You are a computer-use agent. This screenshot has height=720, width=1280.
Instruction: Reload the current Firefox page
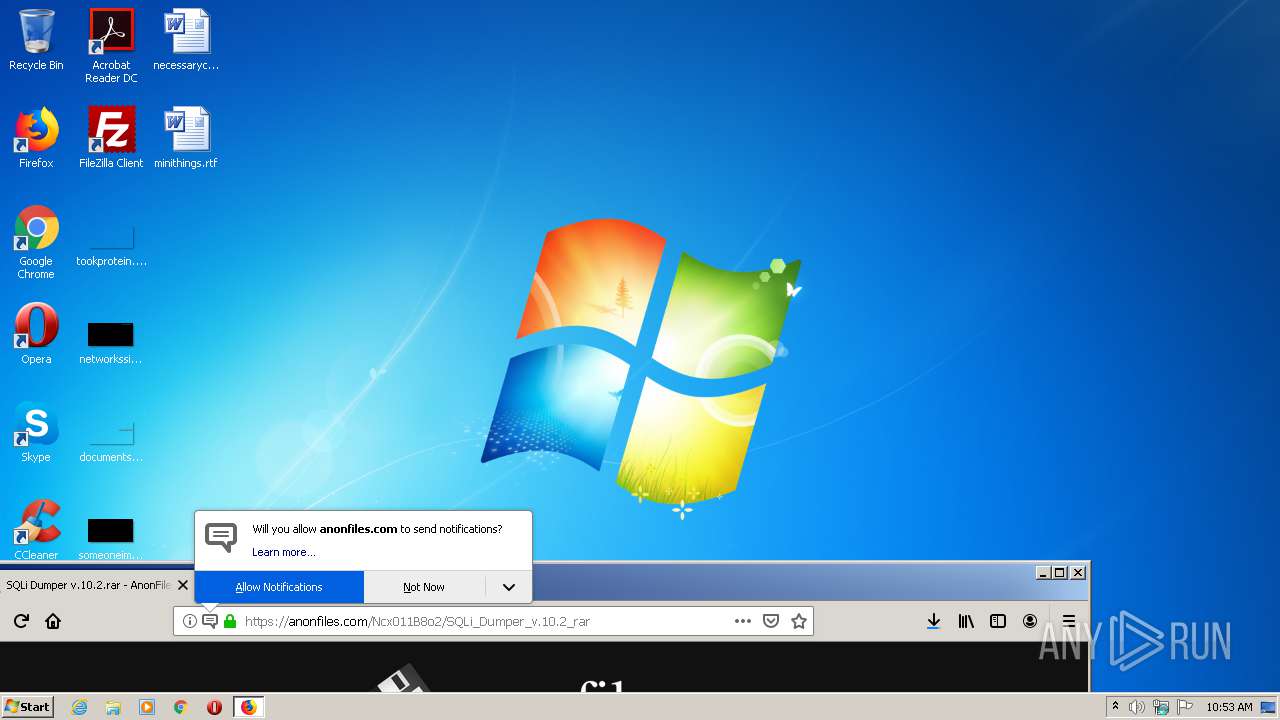(21, 621)
